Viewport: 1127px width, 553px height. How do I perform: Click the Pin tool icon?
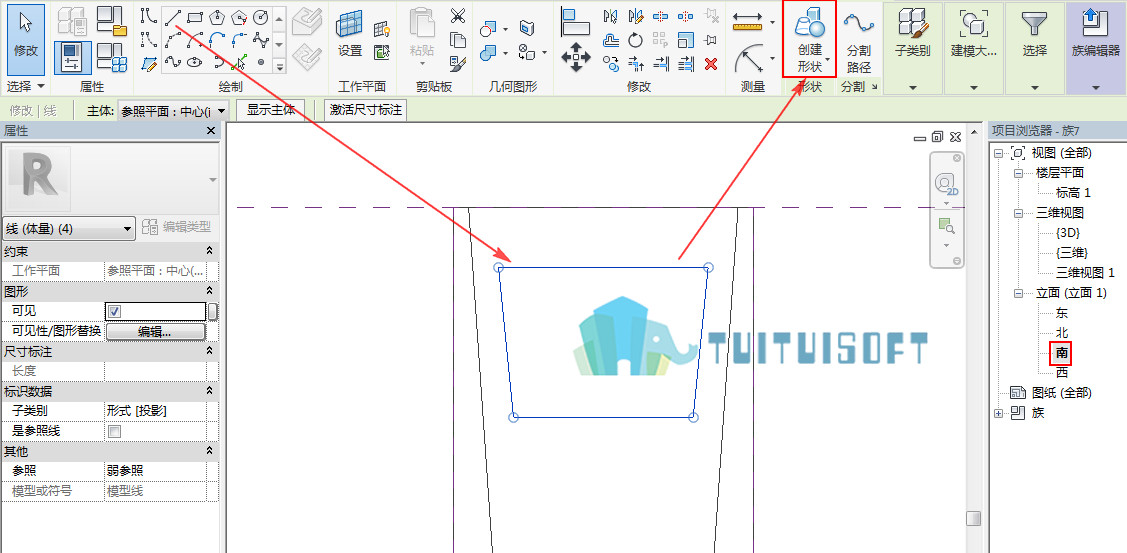[711, 40]
